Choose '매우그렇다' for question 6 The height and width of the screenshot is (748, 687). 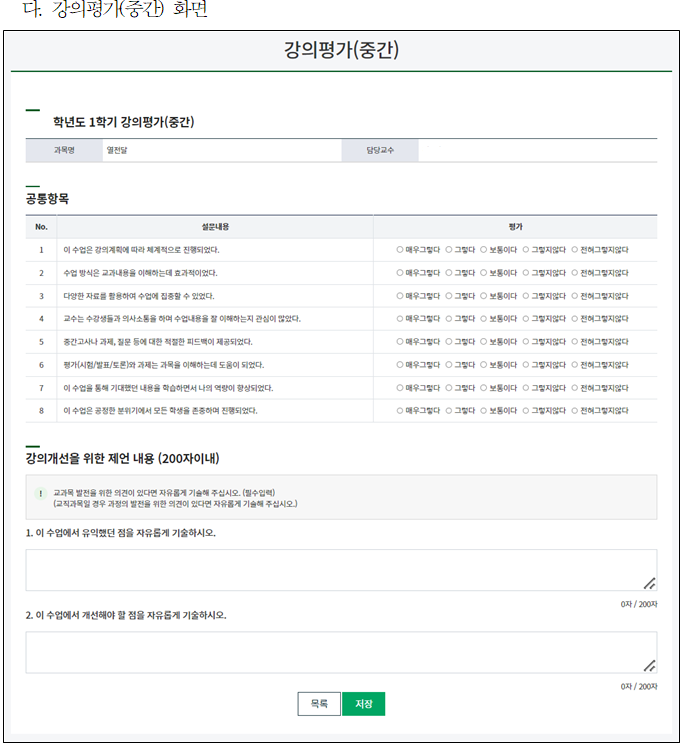pos(400,364)
